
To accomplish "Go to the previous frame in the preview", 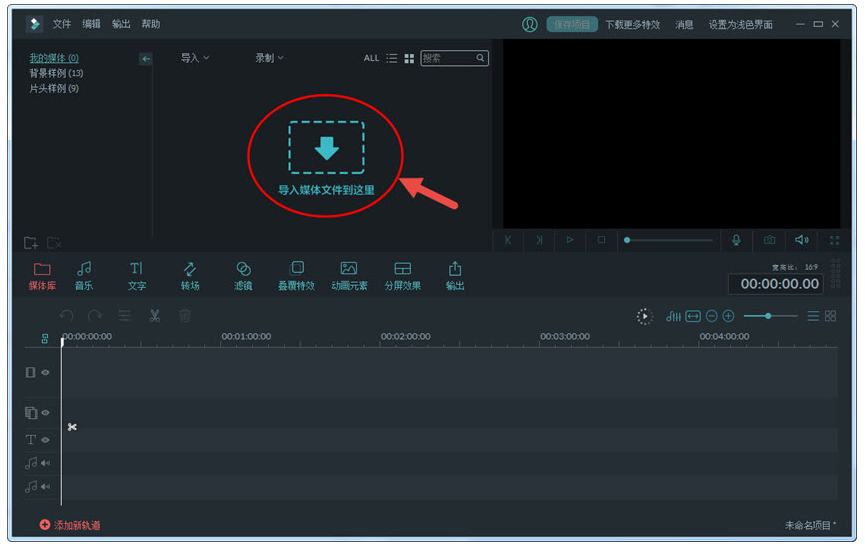I will pyautogui.click(x=508, y=240).
